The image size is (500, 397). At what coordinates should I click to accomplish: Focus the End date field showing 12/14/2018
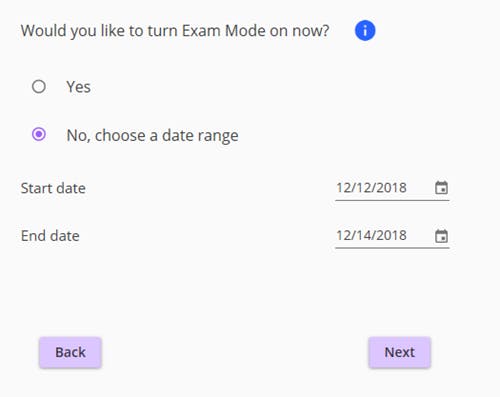[x=392, y=236]
